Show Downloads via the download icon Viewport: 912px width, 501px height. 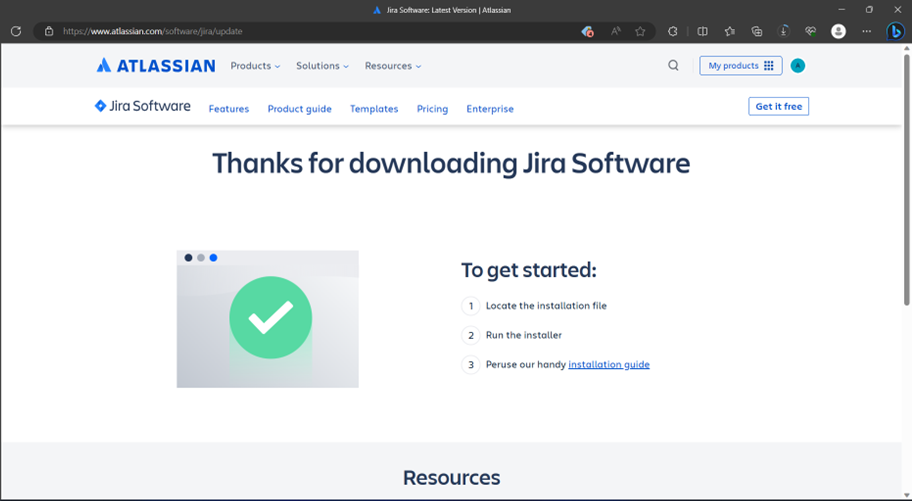[x=784, y=31]
